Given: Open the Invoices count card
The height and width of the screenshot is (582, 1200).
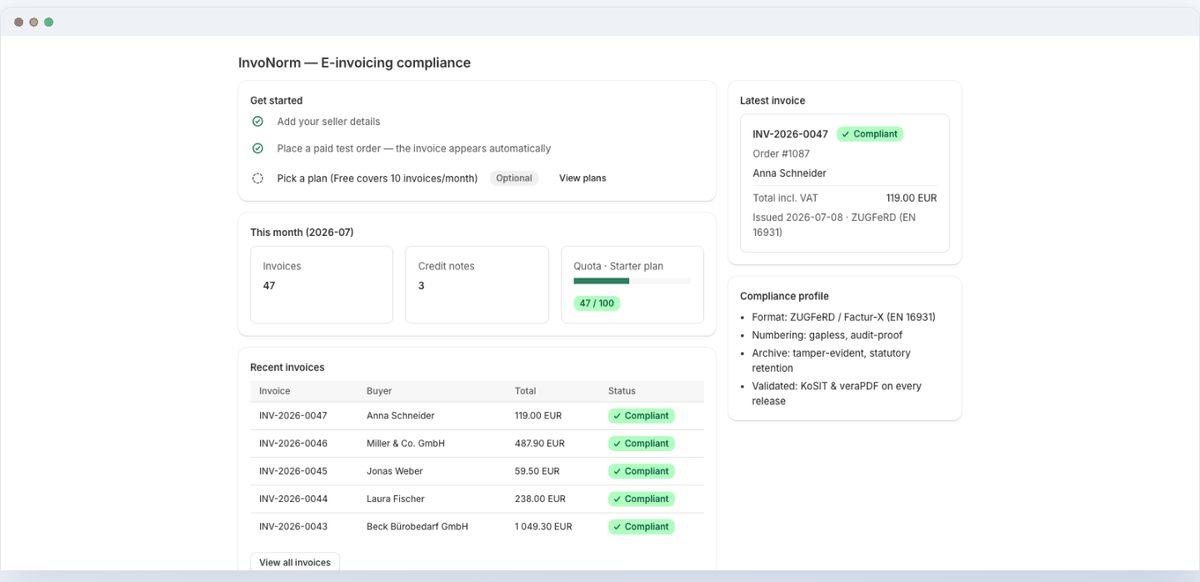Looking at the screenshot, I should (x=321, y=285).
